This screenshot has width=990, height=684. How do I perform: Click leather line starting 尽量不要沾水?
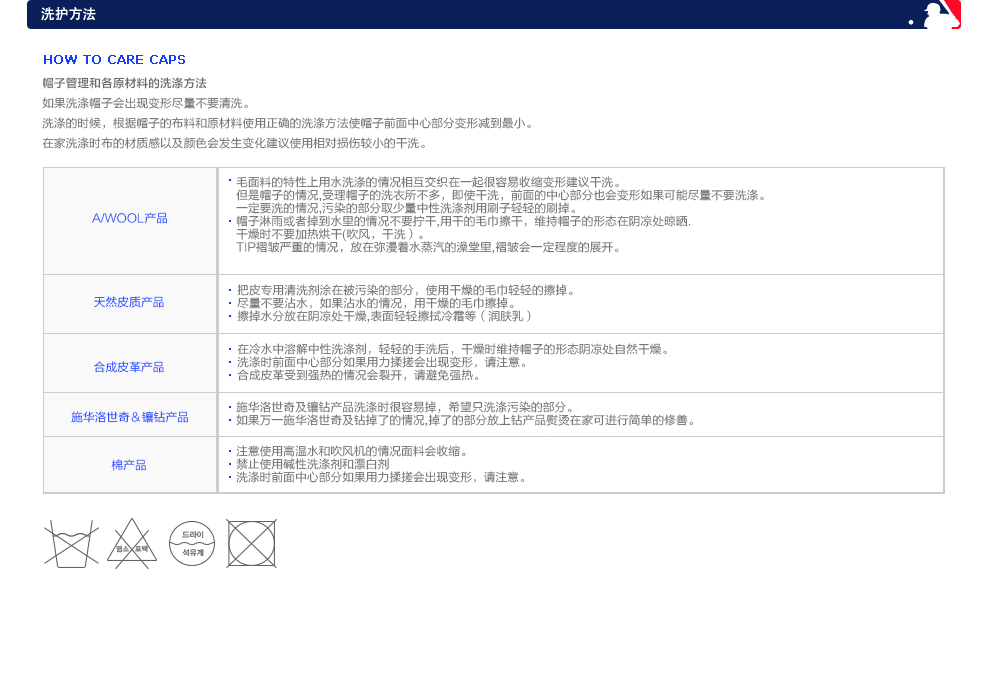376,304
